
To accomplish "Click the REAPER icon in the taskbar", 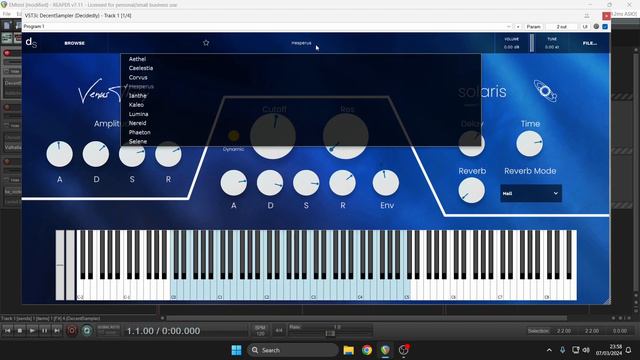I will tap(385, 350).
